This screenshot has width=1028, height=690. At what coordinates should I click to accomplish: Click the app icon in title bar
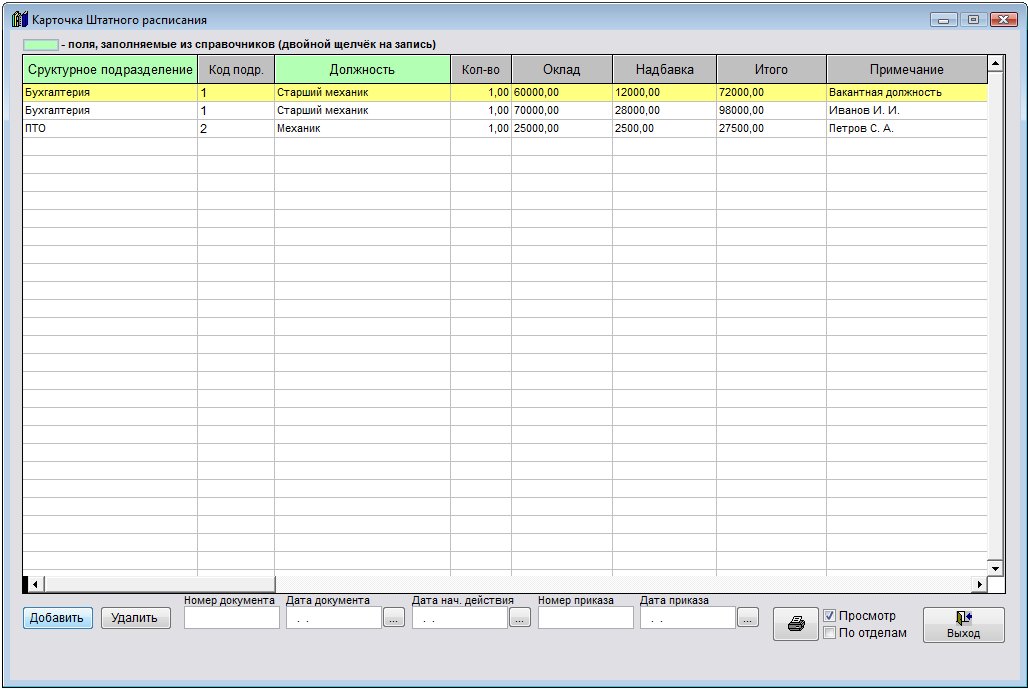pos(20,20)
